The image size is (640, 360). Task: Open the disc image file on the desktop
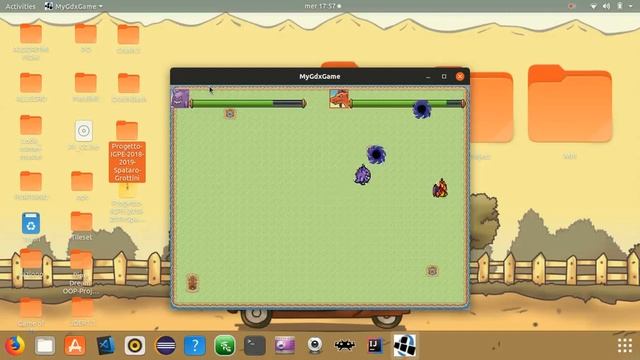point(84,131)
